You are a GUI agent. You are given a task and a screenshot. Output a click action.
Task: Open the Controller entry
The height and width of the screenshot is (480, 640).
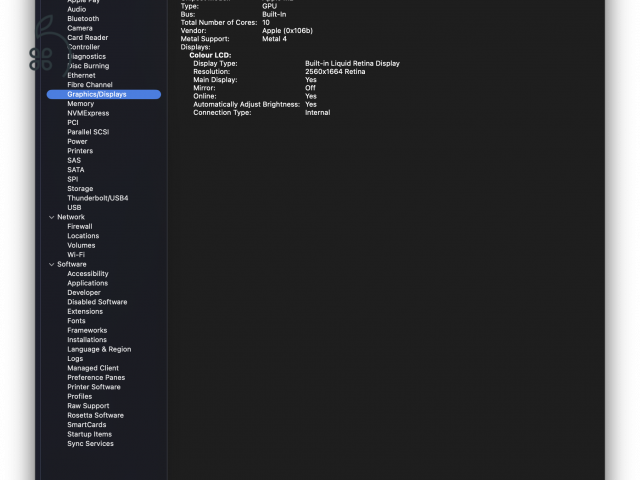(x=83, y=47)
